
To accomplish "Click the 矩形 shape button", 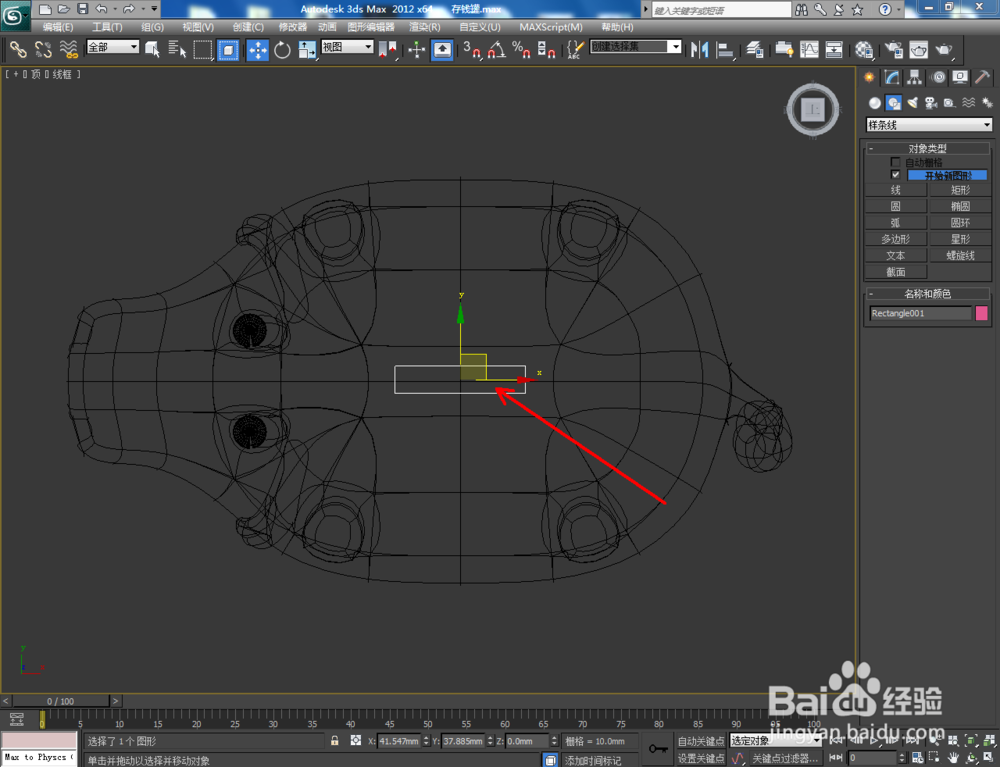I will pyautogui.click(x=960, y=190).
